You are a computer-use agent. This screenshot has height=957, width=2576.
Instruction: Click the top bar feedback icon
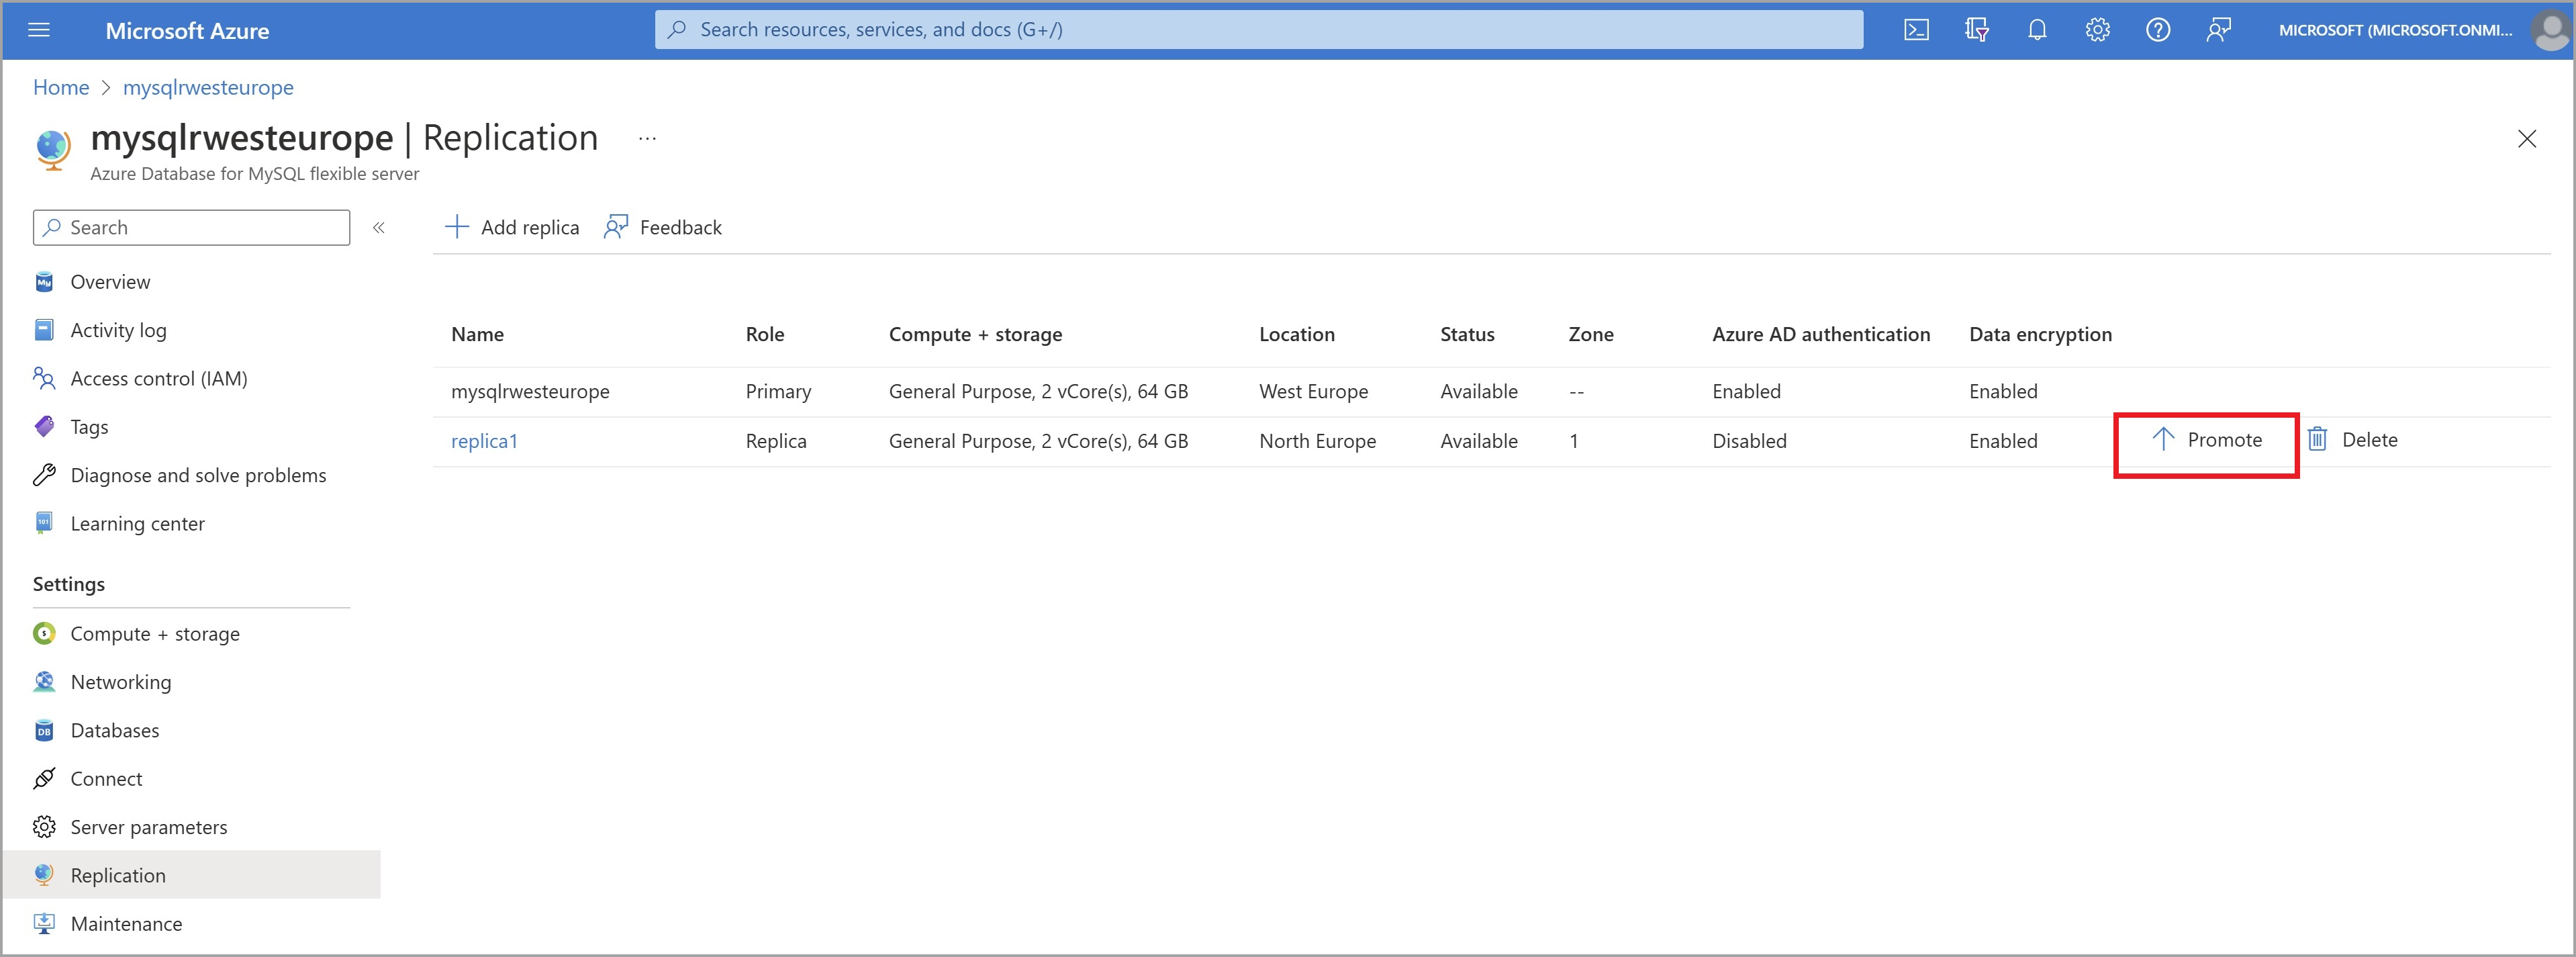click(x=2218, y=30)
